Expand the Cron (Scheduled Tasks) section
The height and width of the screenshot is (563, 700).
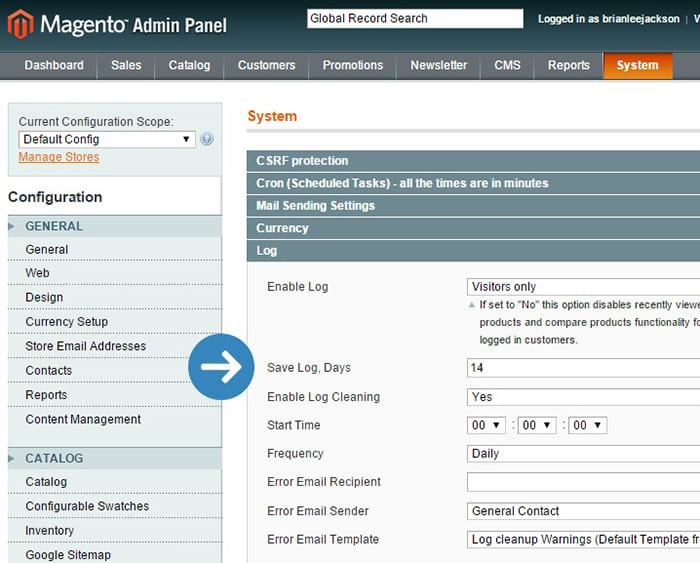point(473,183)
